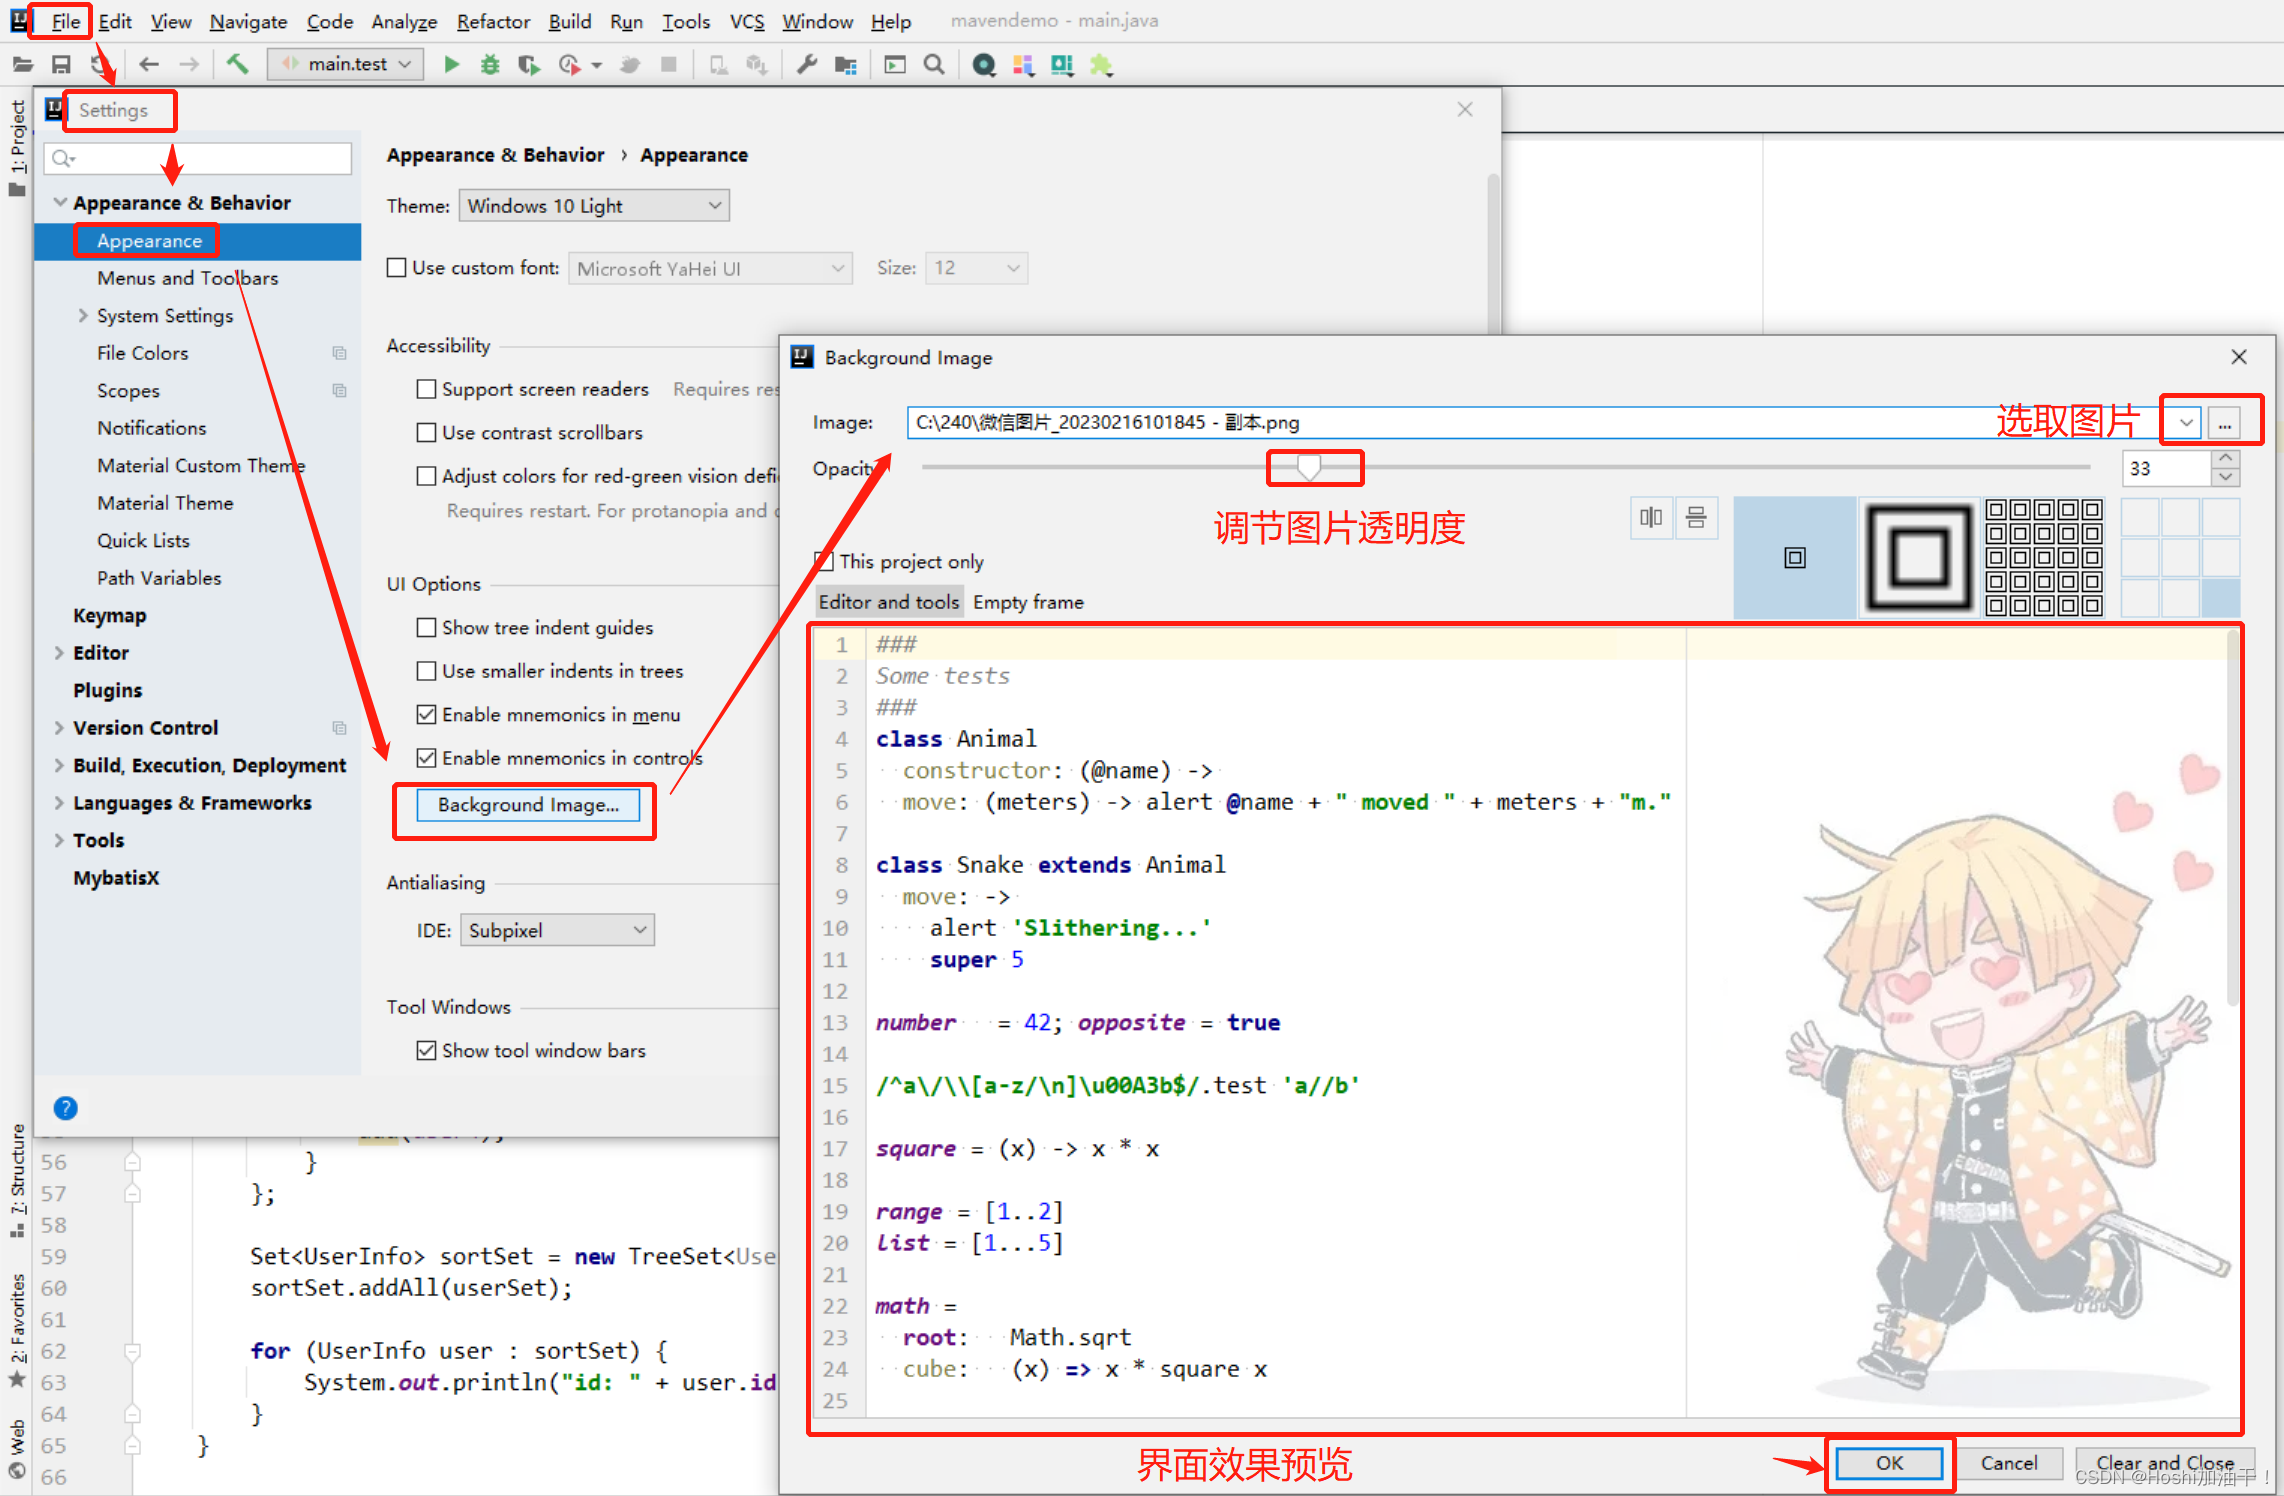Image resolution: width=2284 pixels, height=1496 pixels.
Task: Open the Project tool window tab
Action: click(x=17, y=149)
